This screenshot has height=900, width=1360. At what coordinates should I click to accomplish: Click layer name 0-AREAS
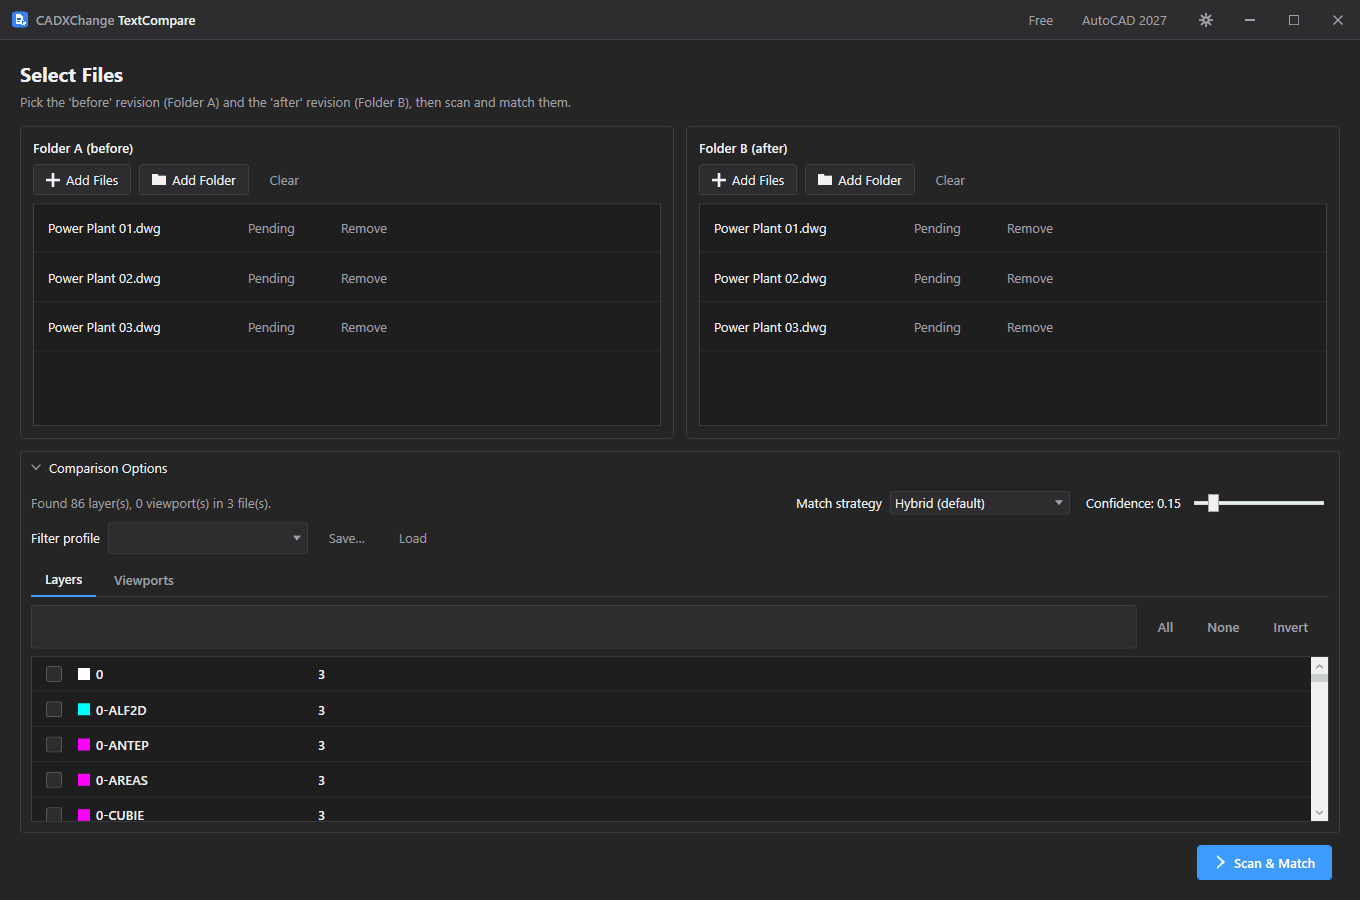click(x=122, y=780)
